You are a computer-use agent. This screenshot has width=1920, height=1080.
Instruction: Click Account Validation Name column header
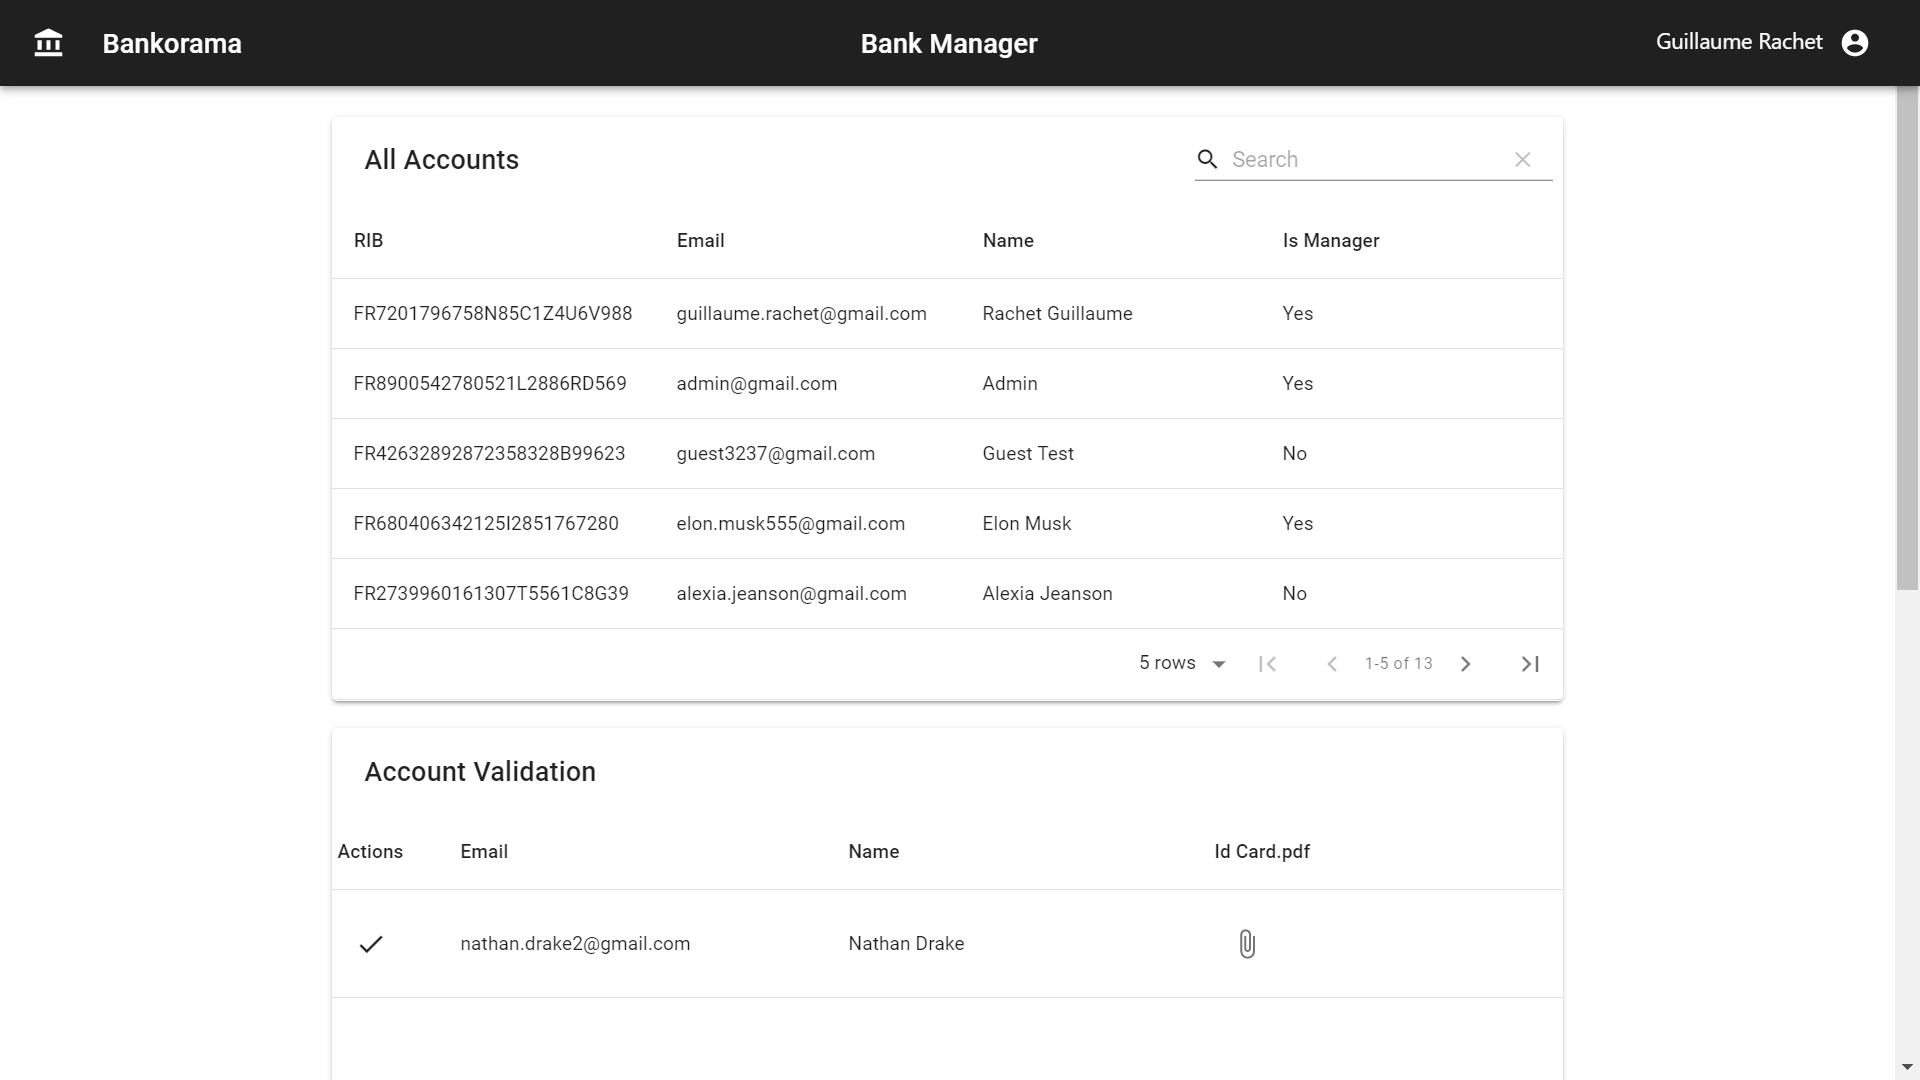pos(873,851)
